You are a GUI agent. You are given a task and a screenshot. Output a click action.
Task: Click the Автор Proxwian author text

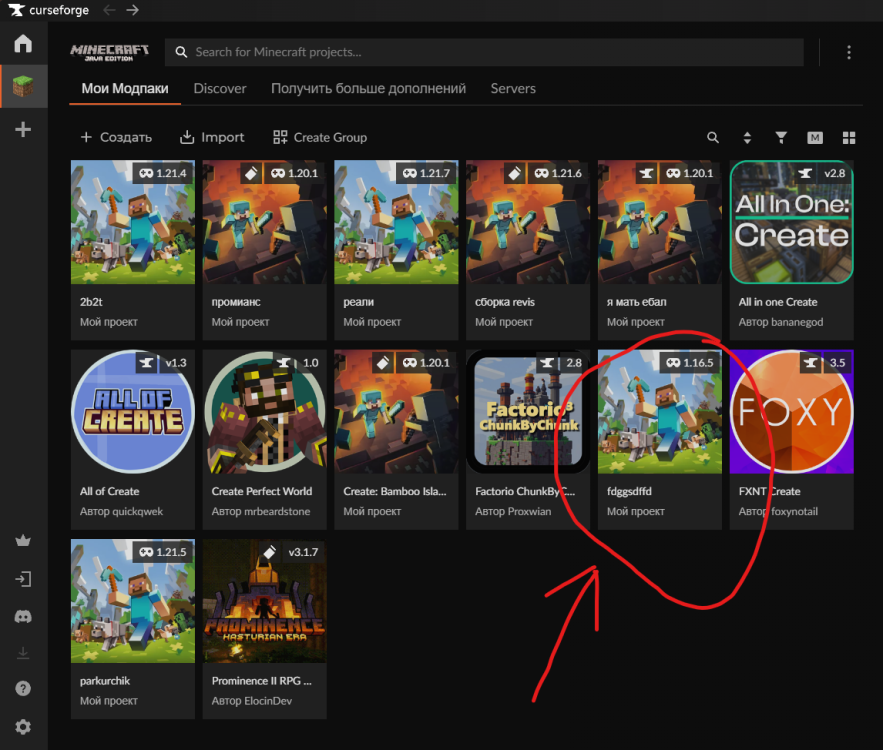tap(513, 511)
